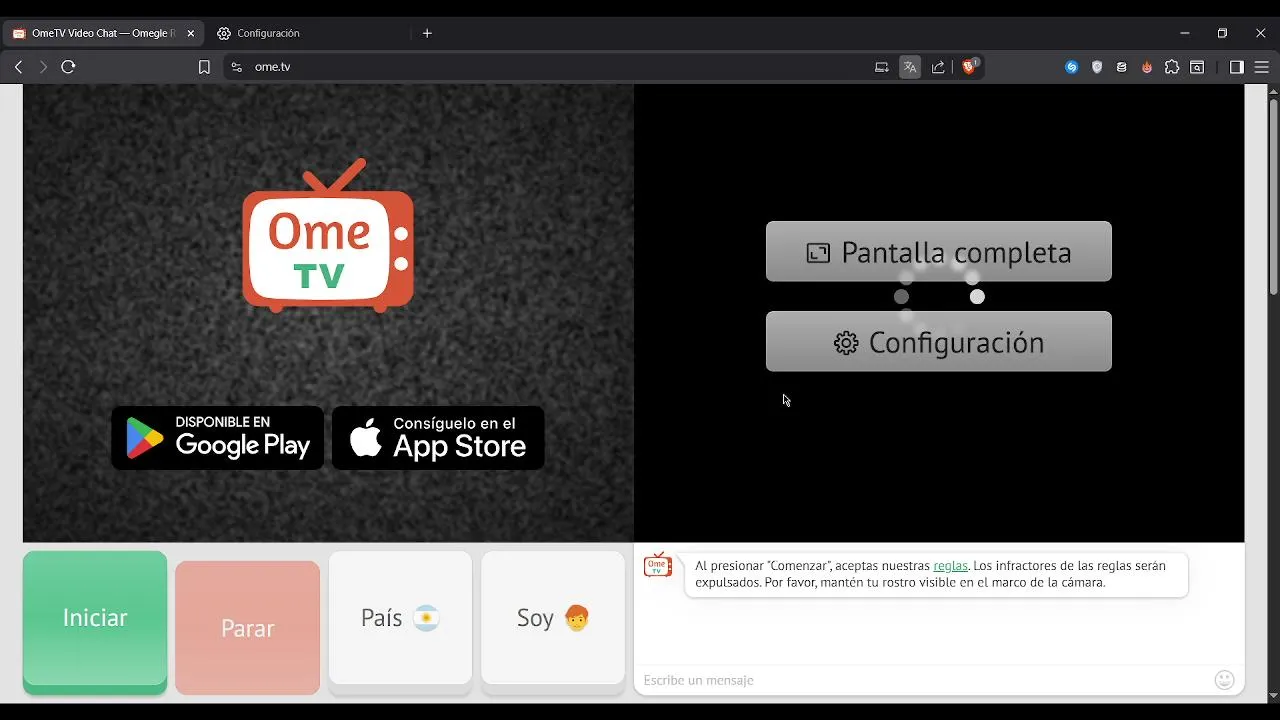Image resolution: width=1280 pixels, height=720 pixels.
Task: Open the blue Shazam extension
Action: pos(1072,67)
